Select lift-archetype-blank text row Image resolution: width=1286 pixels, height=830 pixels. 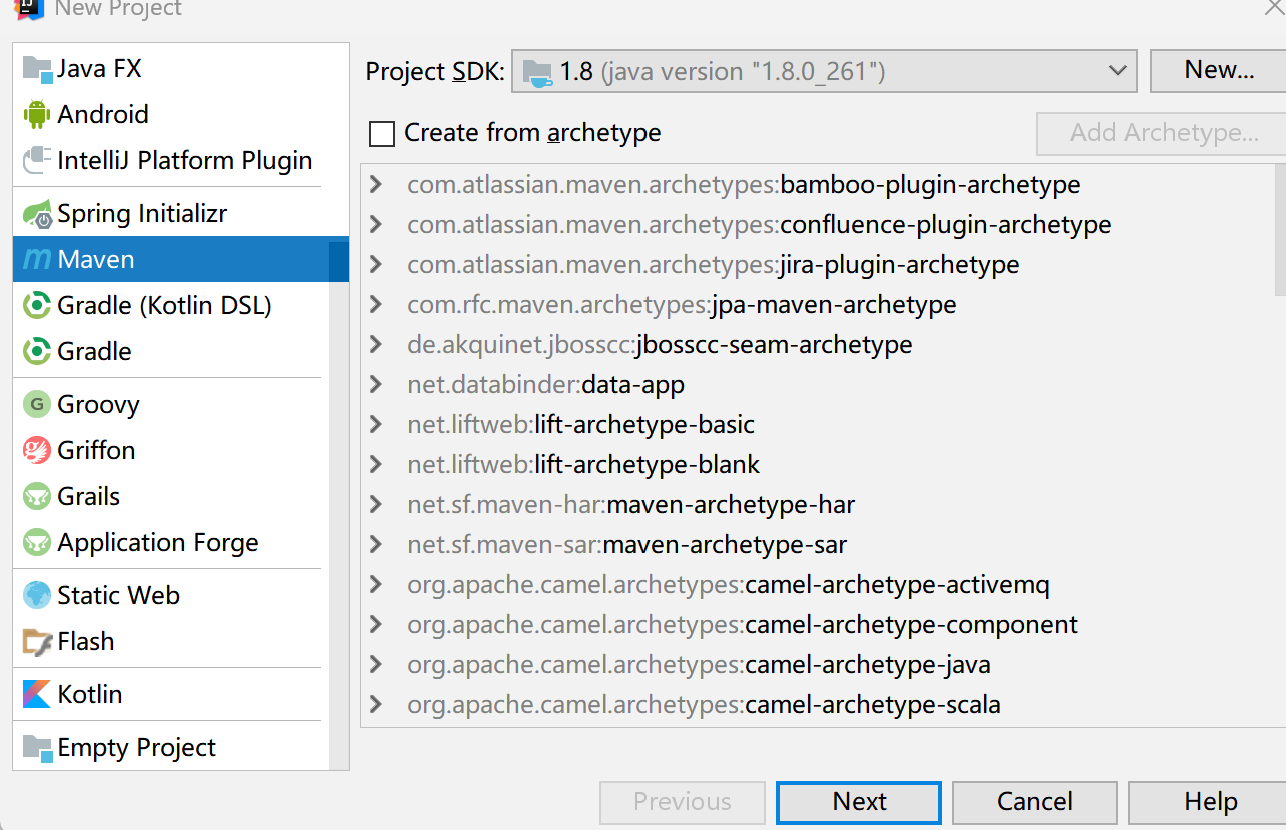pos(583,465)
